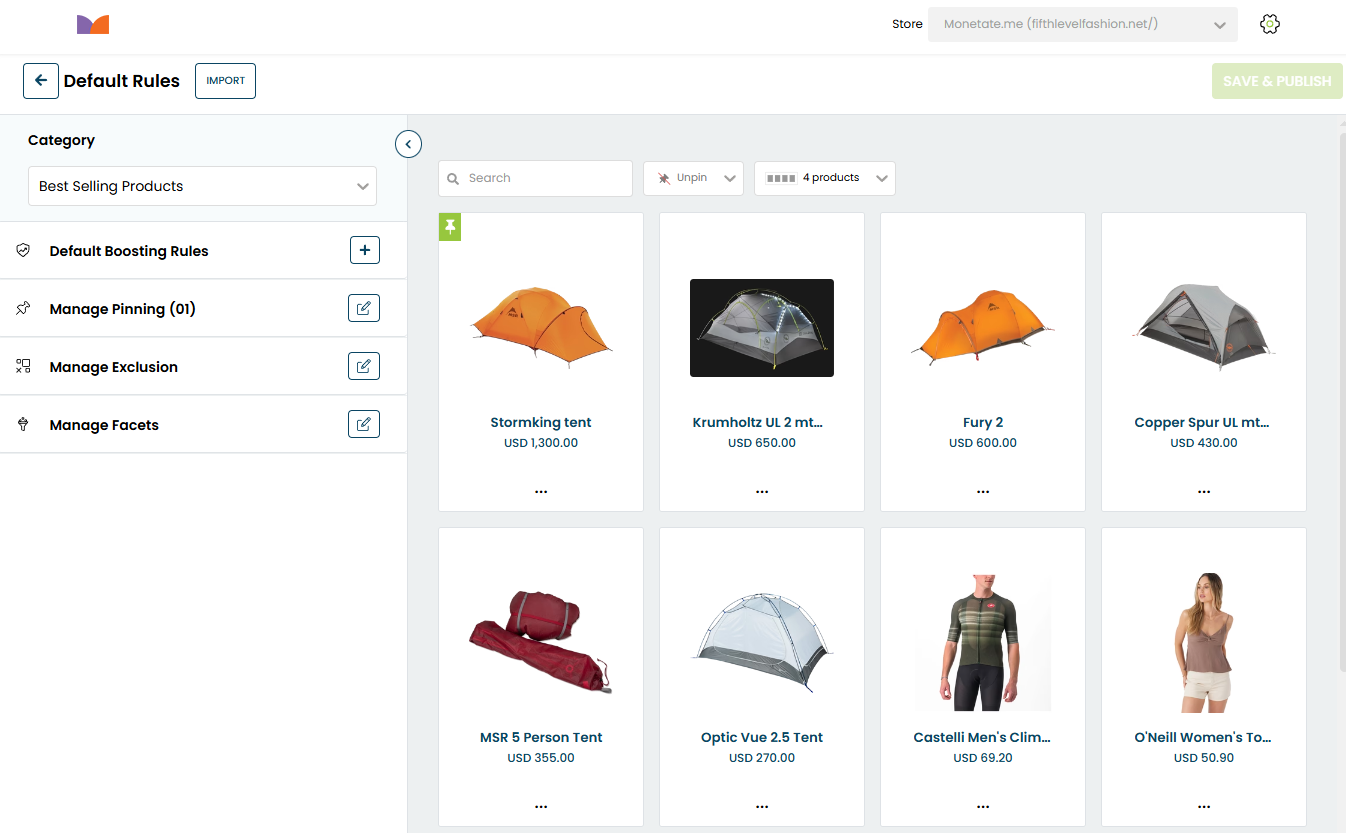Click the USD 1,300.00 price
The height and width of the screenshot is (833, 1346).
(541, 443)
